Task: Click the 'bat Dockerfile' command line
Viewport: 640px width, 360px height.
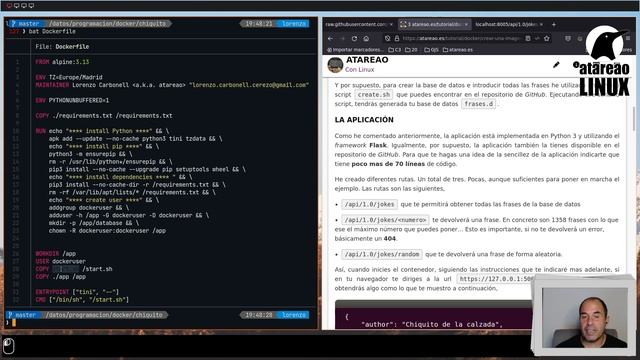Action: tap(52, 31)
